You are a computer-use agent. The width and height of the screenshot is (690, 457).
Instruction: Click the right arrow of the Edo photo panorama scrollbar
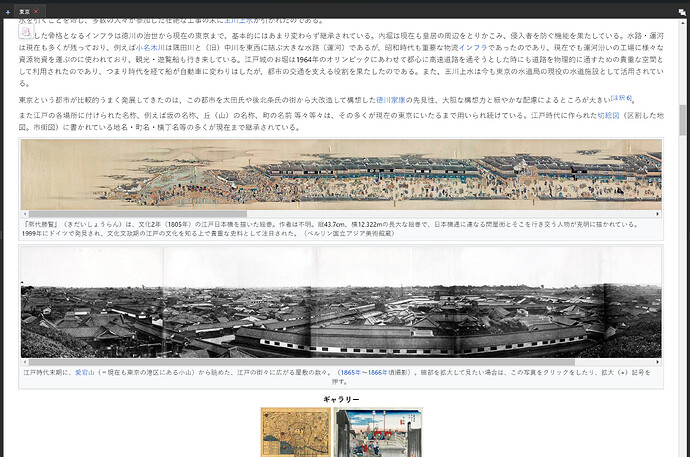coord(657,362)
